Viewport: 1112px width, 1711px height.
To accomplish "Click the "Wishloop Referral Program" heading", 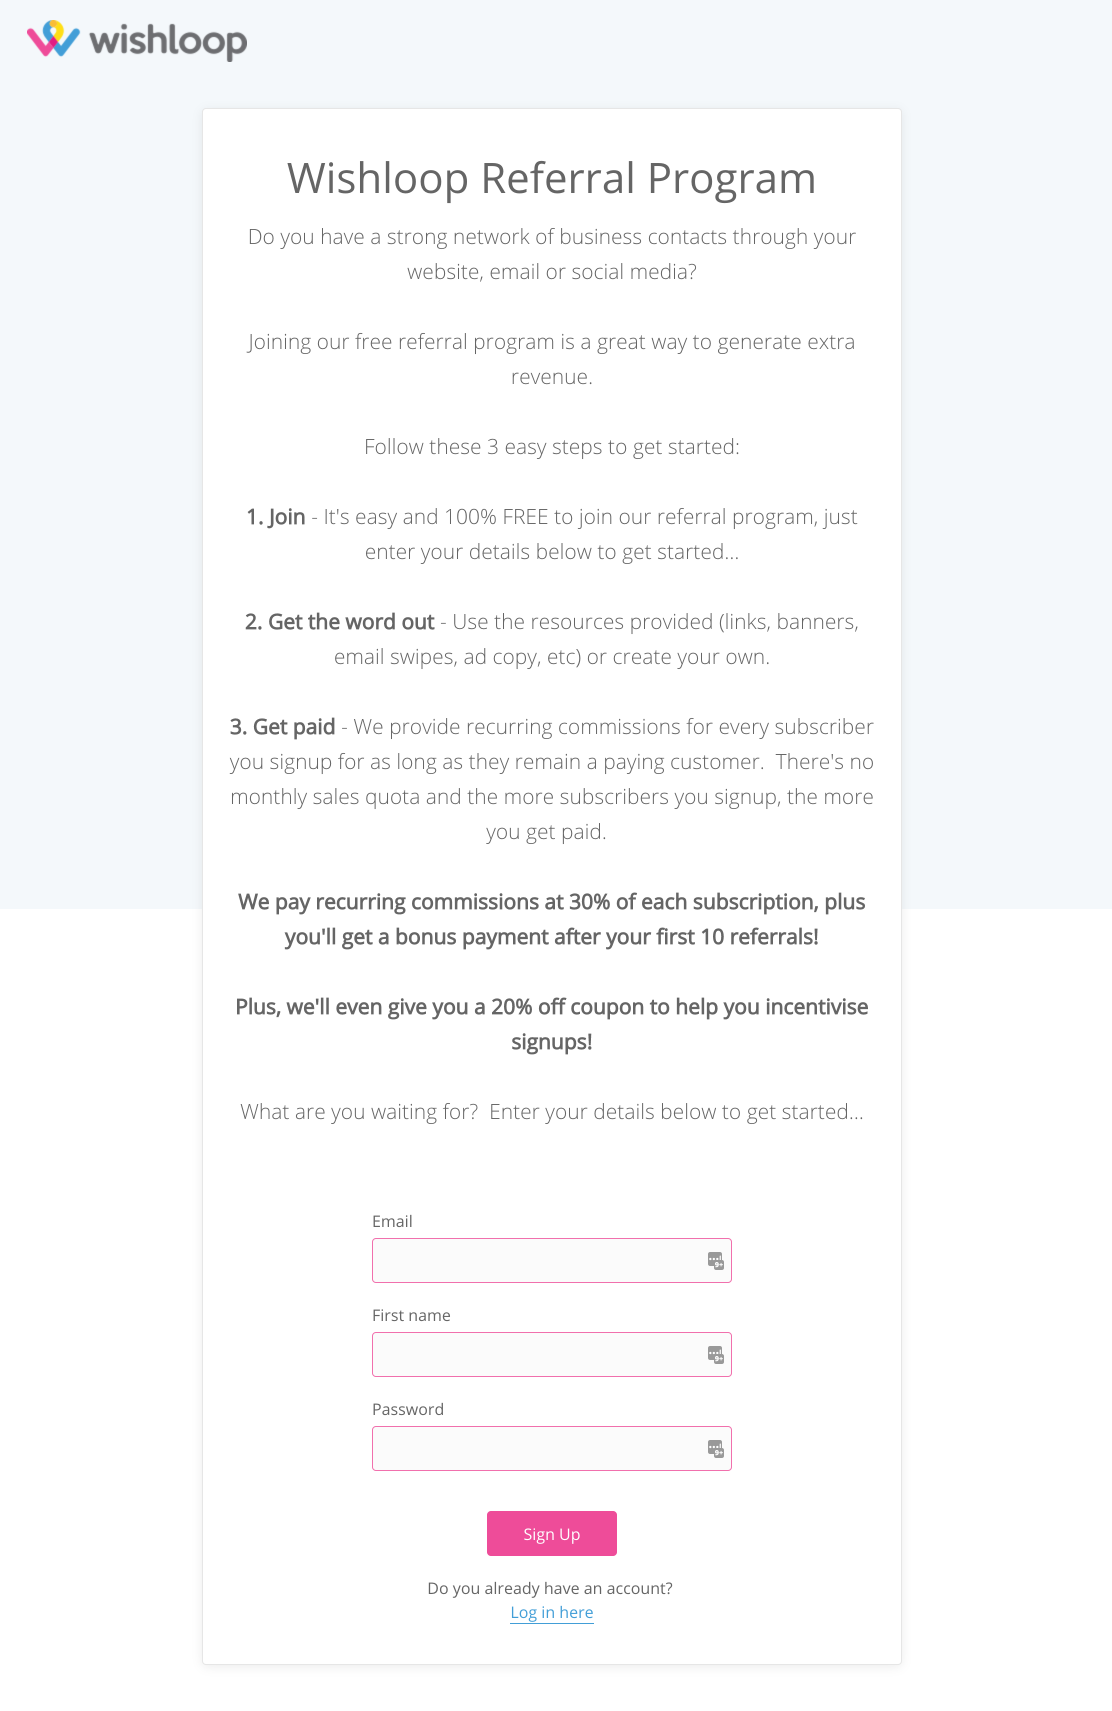I will [x=552, y=179].
